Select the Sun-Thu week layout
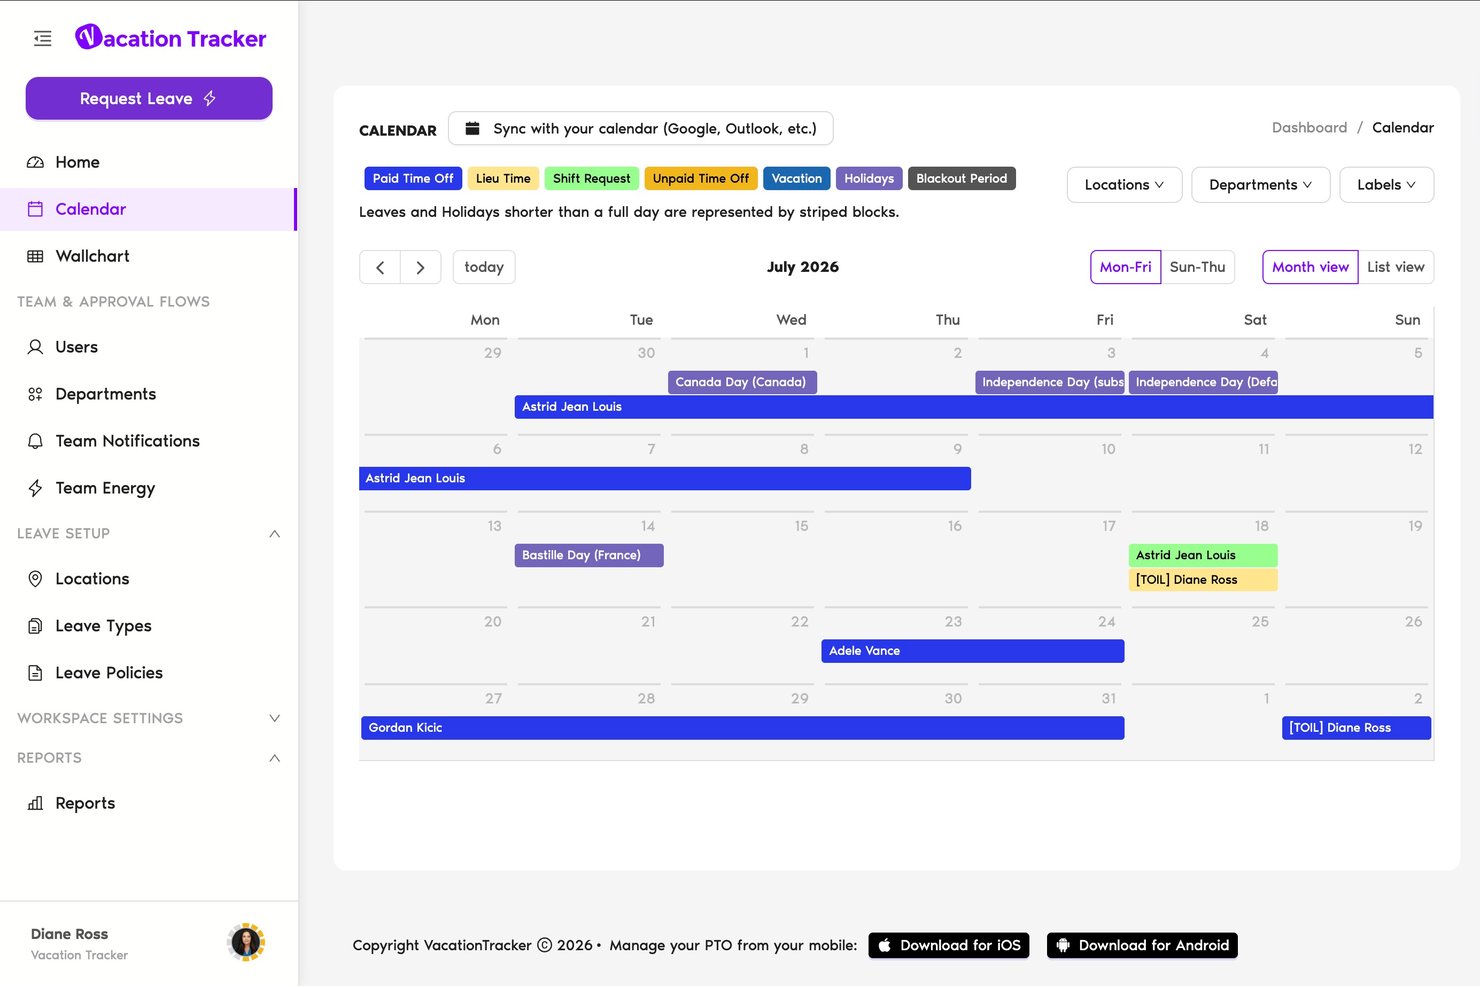Viewport: 1480px width, 987px height. click(1198, 267)
